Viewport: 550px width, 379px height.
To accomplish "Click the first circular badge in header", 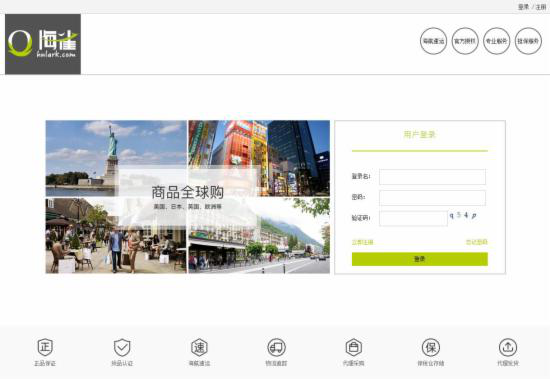I will pos(434,41).
